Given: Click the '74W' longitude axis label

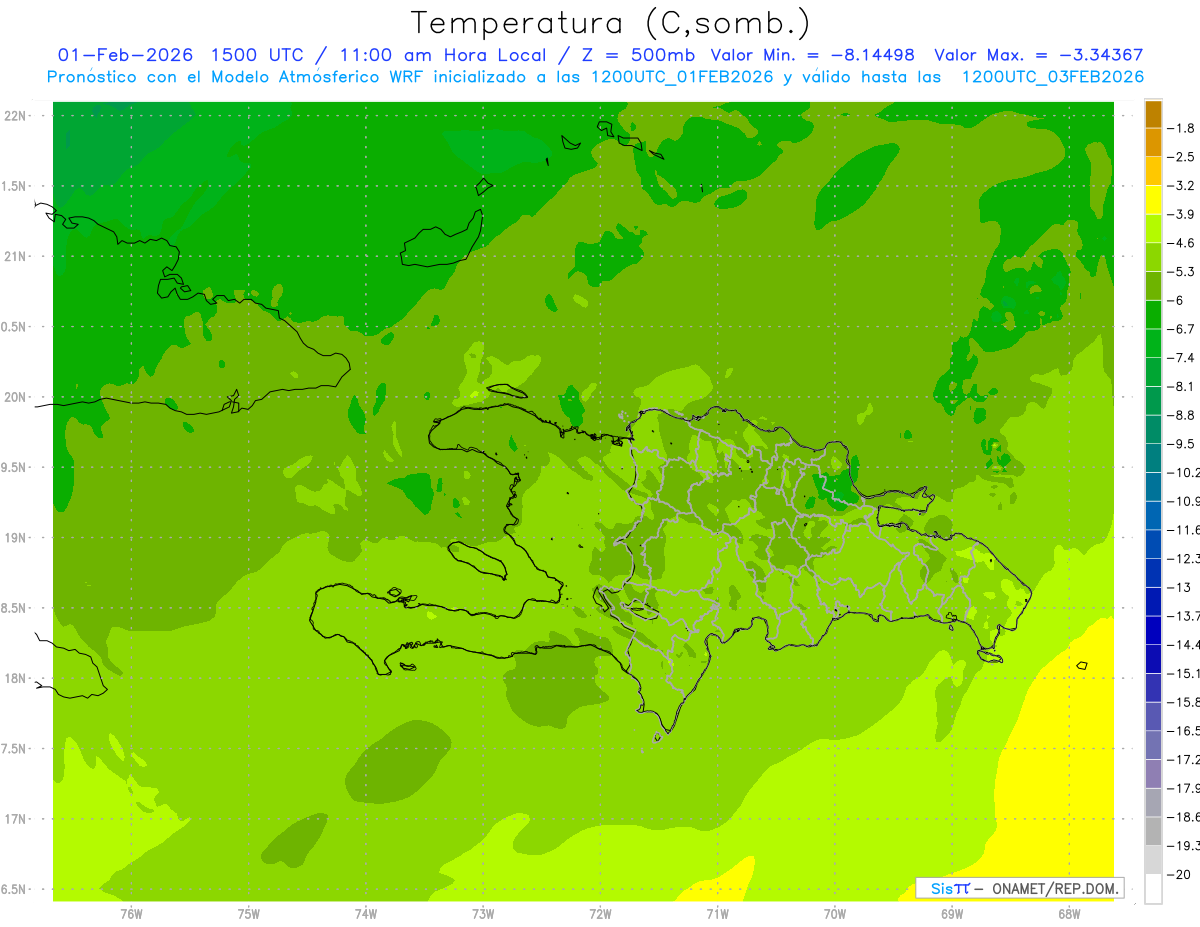Looking at the screenshot, I should point(366,912).
